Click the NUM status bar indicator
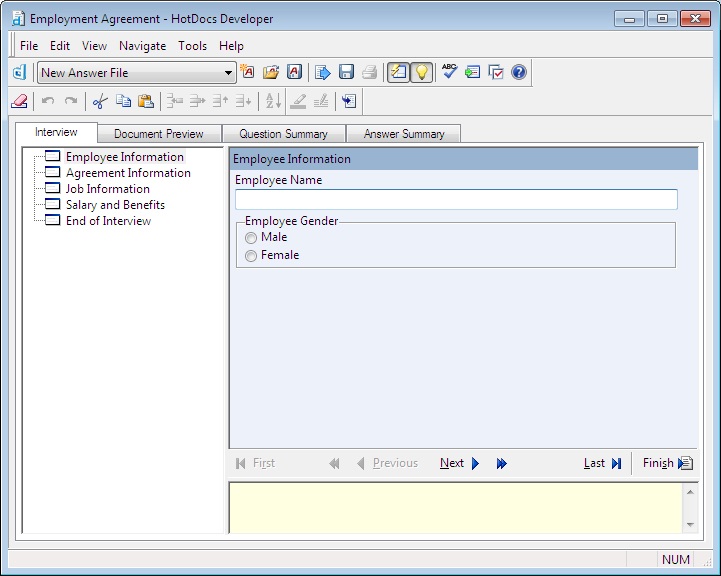Screen dimensions: 721x576 675,559
